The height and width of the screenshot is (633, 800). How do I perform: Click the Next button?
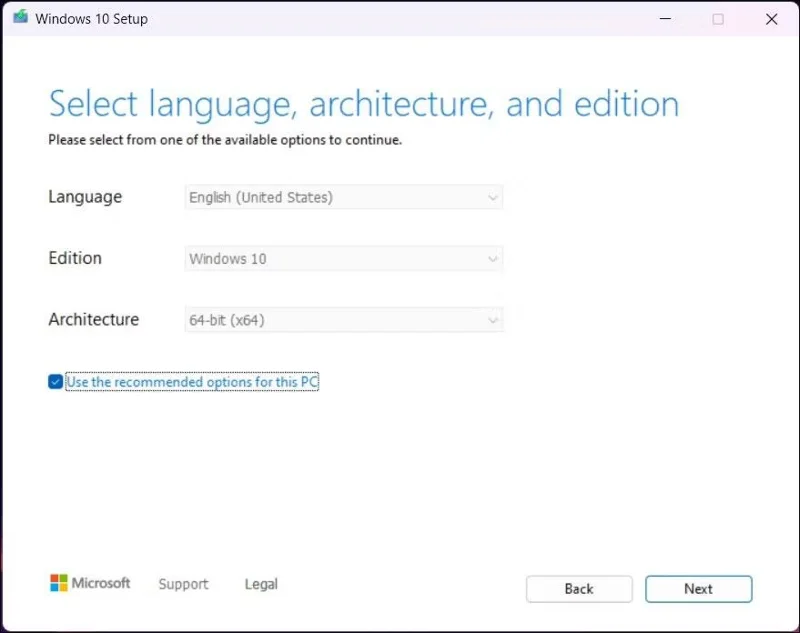[698, 589]
